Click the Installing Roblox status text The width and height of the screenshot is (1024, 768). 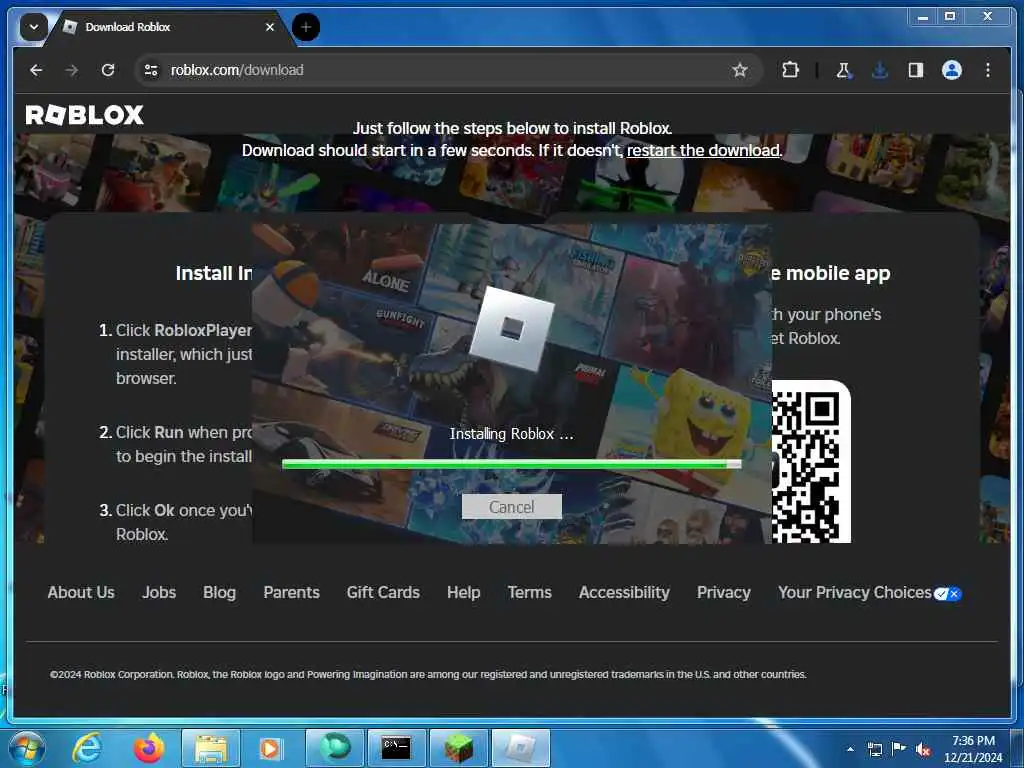pyautogui.click(x=511, y=434)
